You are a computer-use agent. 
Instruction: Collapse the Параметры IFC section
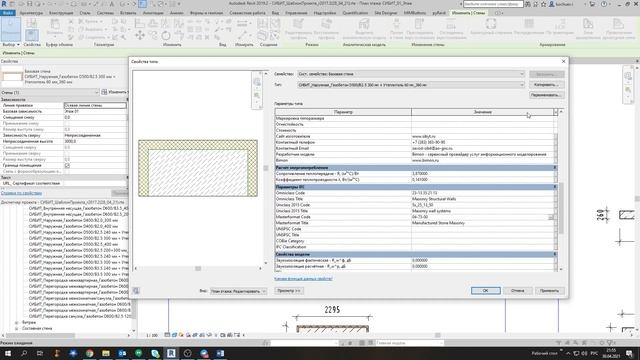point(555,187)
